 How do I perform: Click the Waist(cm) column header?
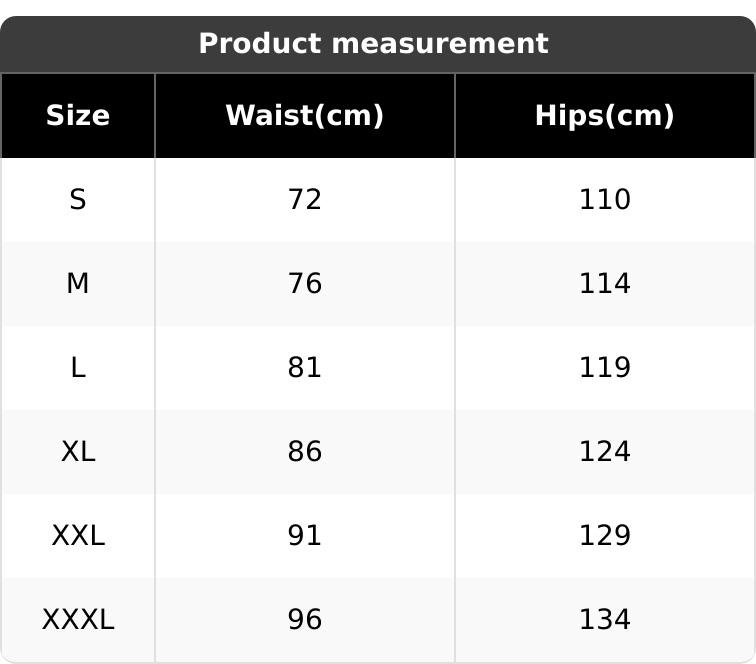[305, 116]
